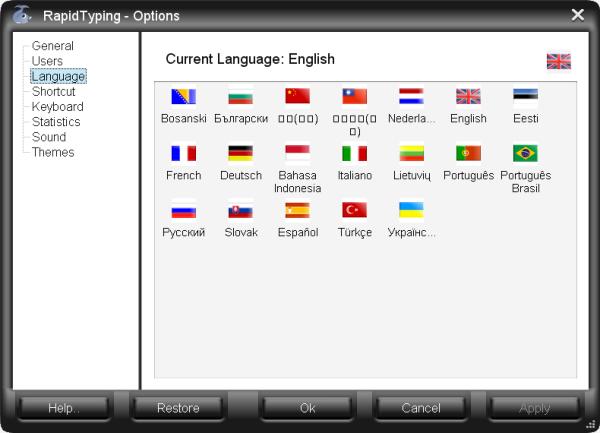Choose the Русский flag icon

pos(184,210)
